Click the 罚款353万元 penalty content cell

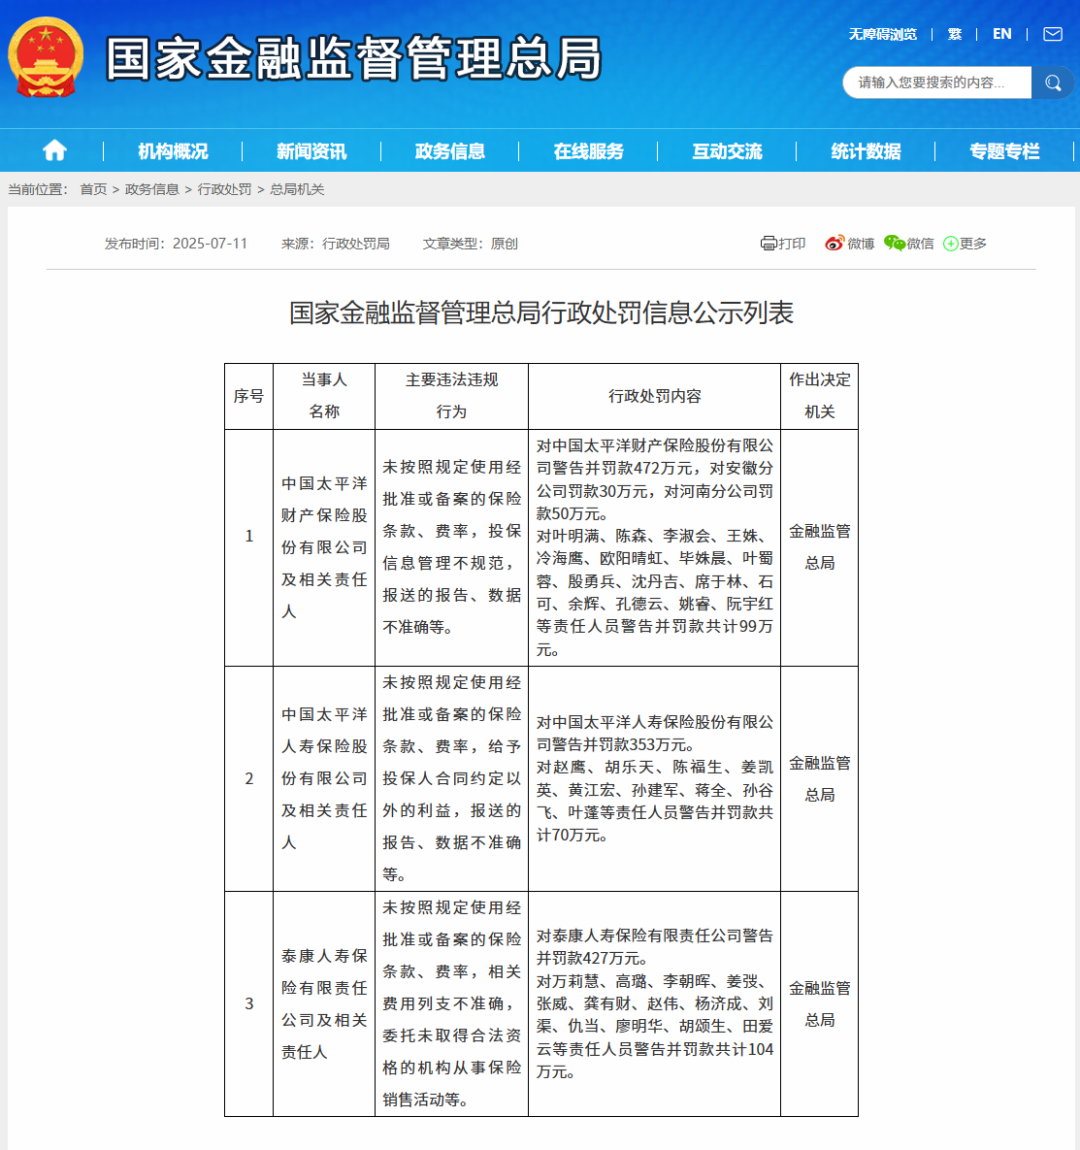[655, 779]
